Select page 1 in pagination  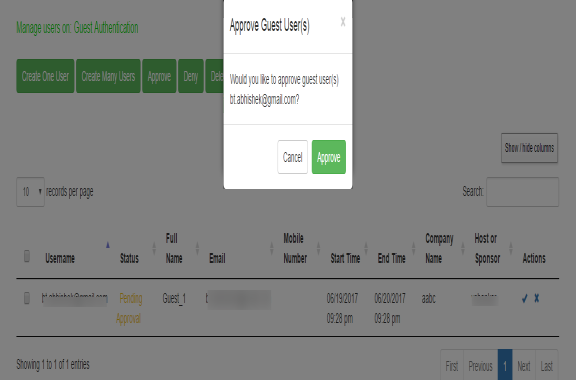click(x=505, y=366)
